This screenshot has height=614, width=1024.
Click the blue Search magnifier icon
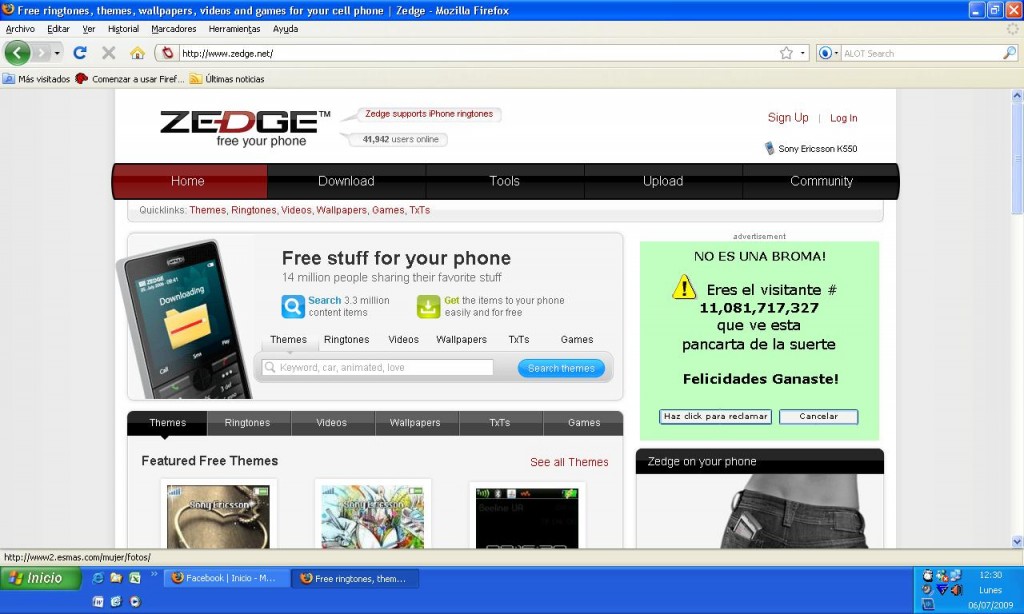click(x=293, y=306)
